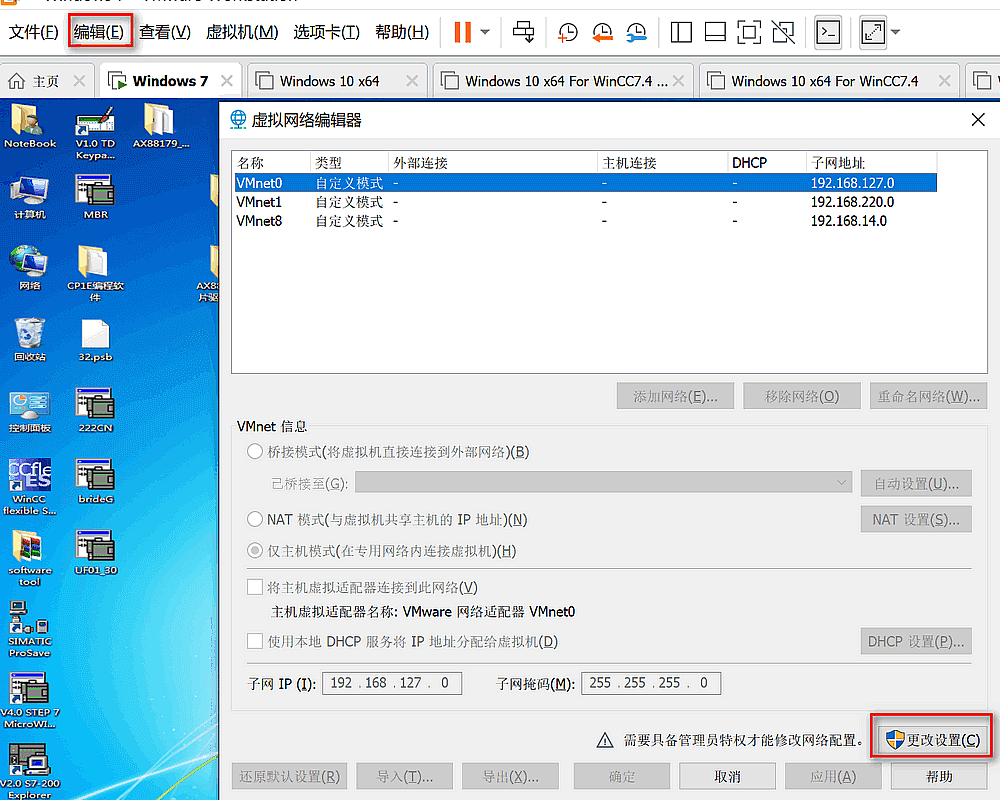
Task: Click the 更改设置(C) button
Action: pos(931,740)
